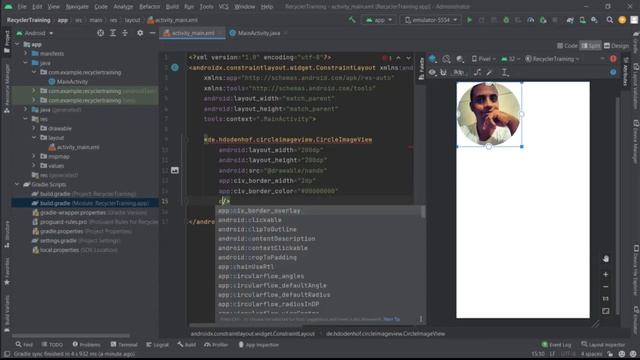
Task: Open the Pixel device preview dropdown
Action: pyautogui.click(x=484, y=59)
